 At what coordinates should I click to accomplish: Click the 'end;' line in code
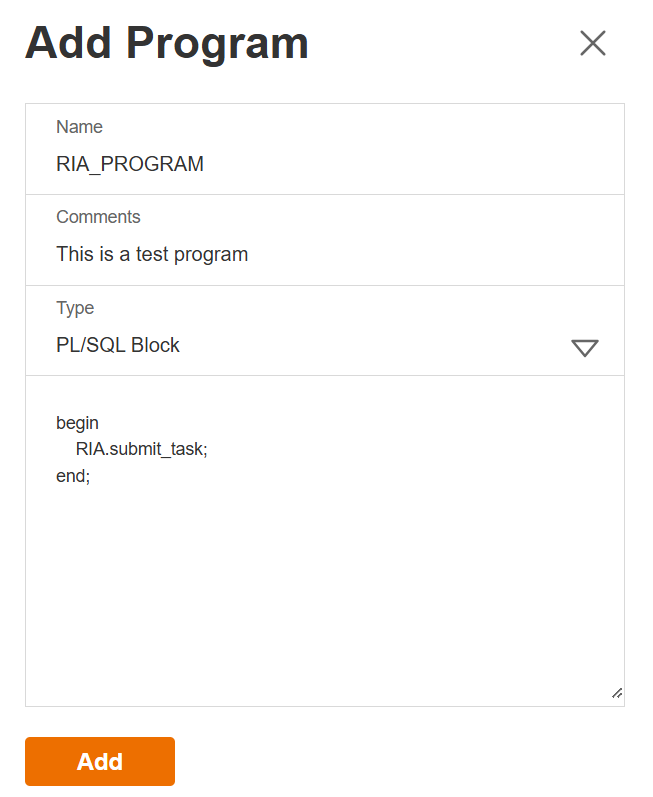73,476
